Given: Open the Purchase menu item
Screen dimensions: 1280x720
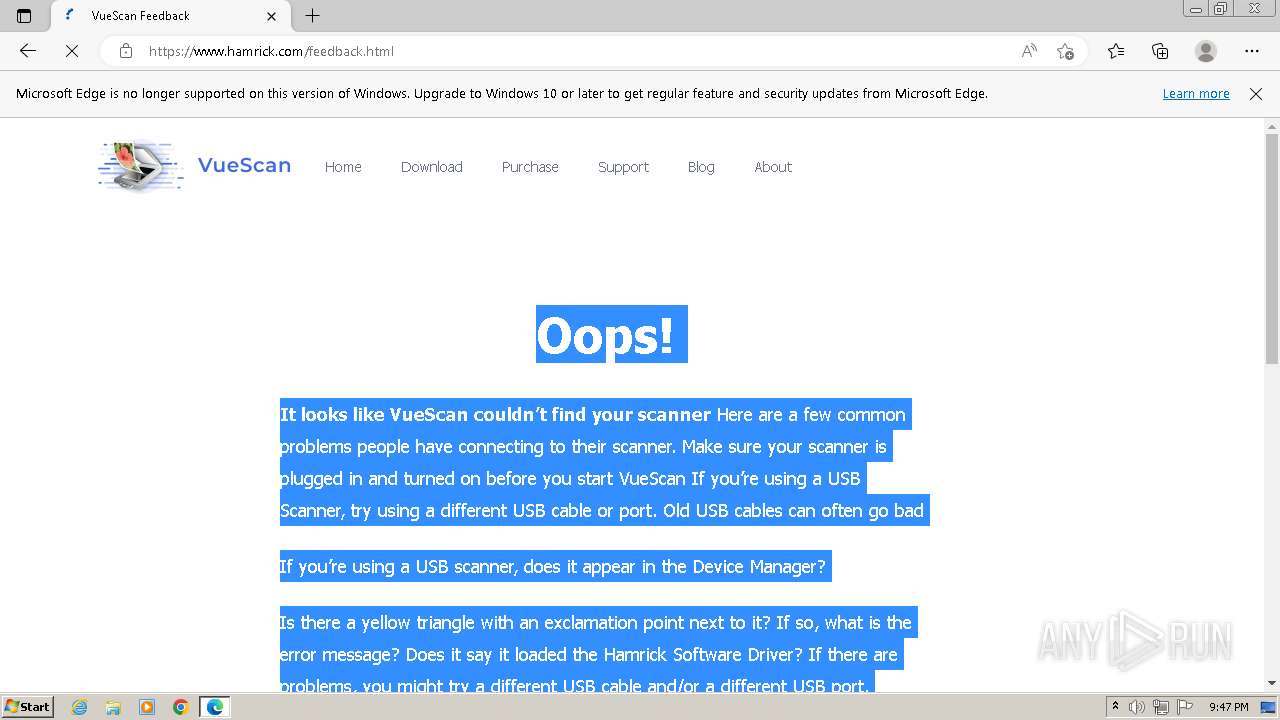Looking at the screenshot, I should click(x=530, y=167).
